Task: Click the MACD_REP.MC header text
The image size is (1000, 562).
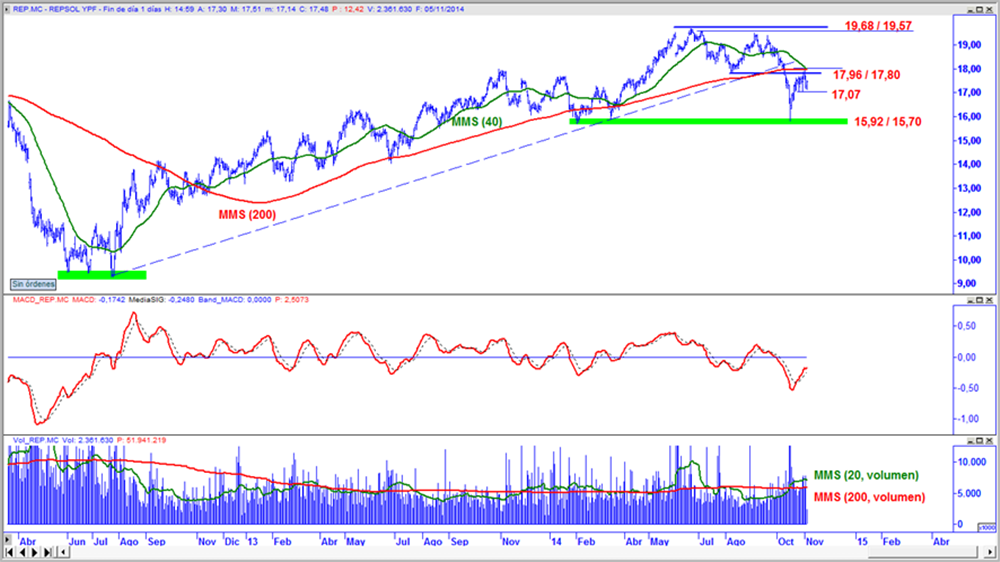Action: click(40, 300)
